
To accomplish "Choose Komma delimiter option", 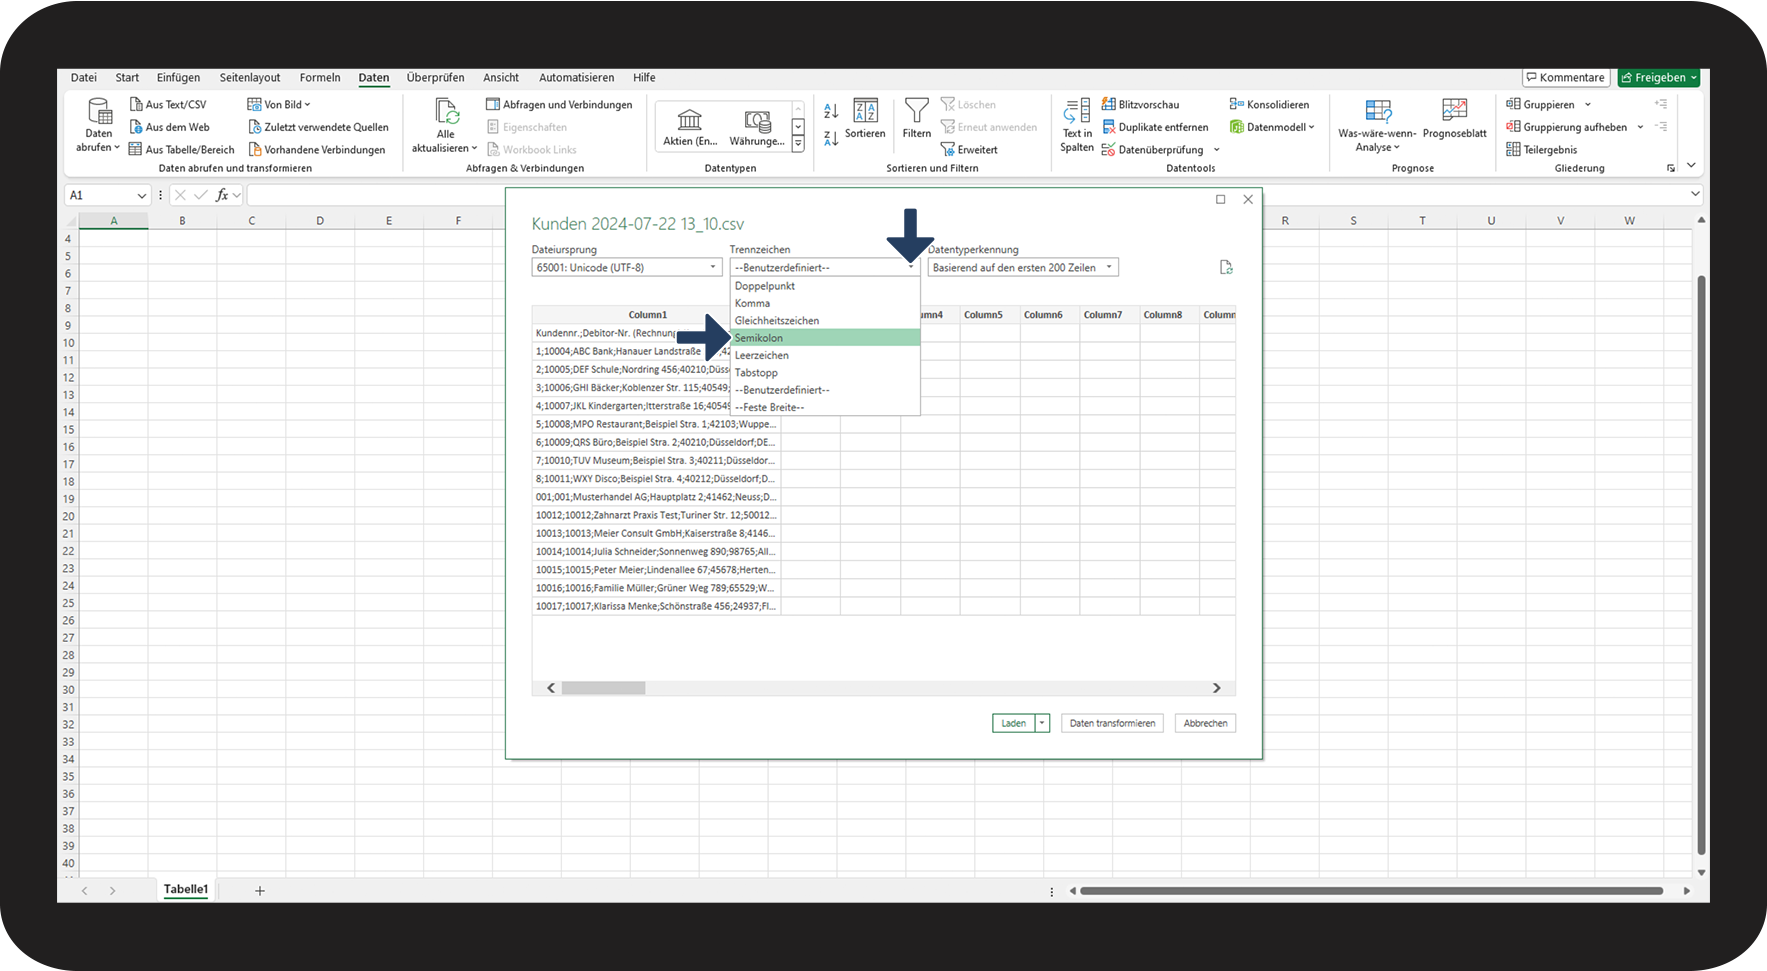I will [x=824, y=303].
